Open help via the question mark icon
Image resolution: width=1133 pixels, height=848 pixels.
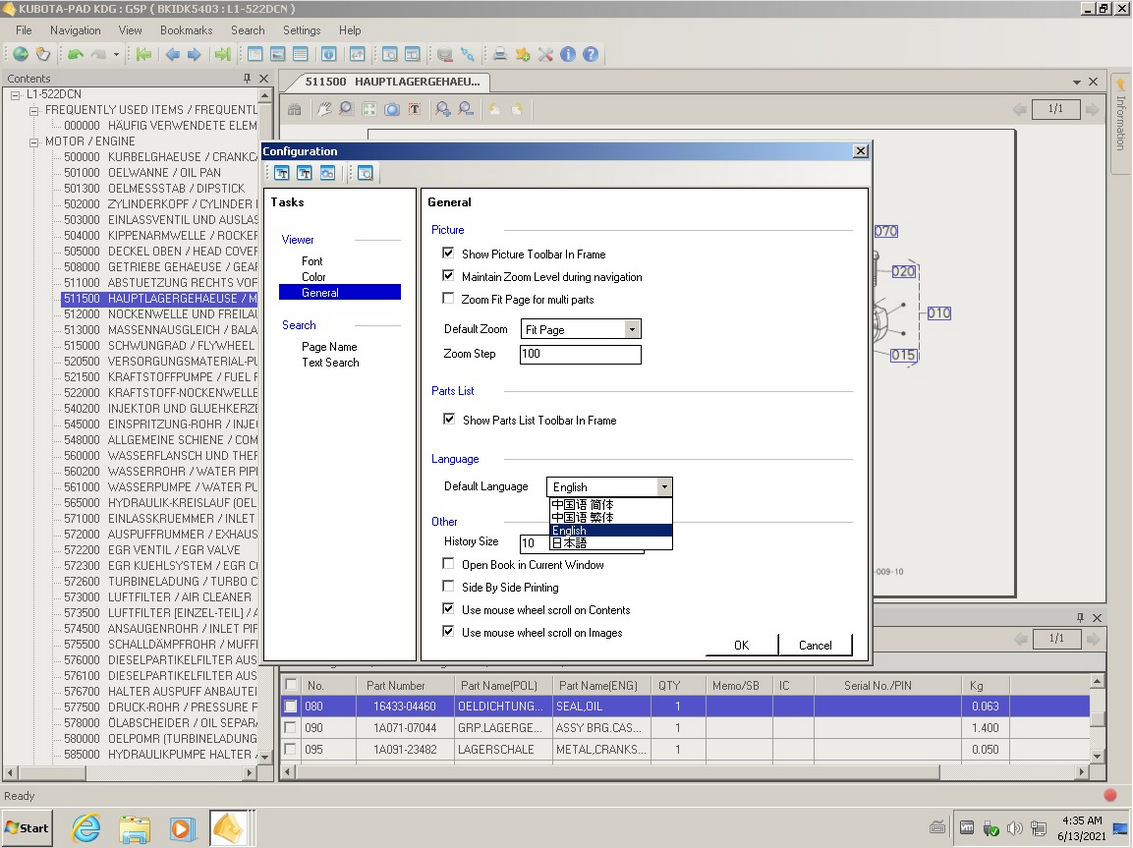click(x=590, y=54)
